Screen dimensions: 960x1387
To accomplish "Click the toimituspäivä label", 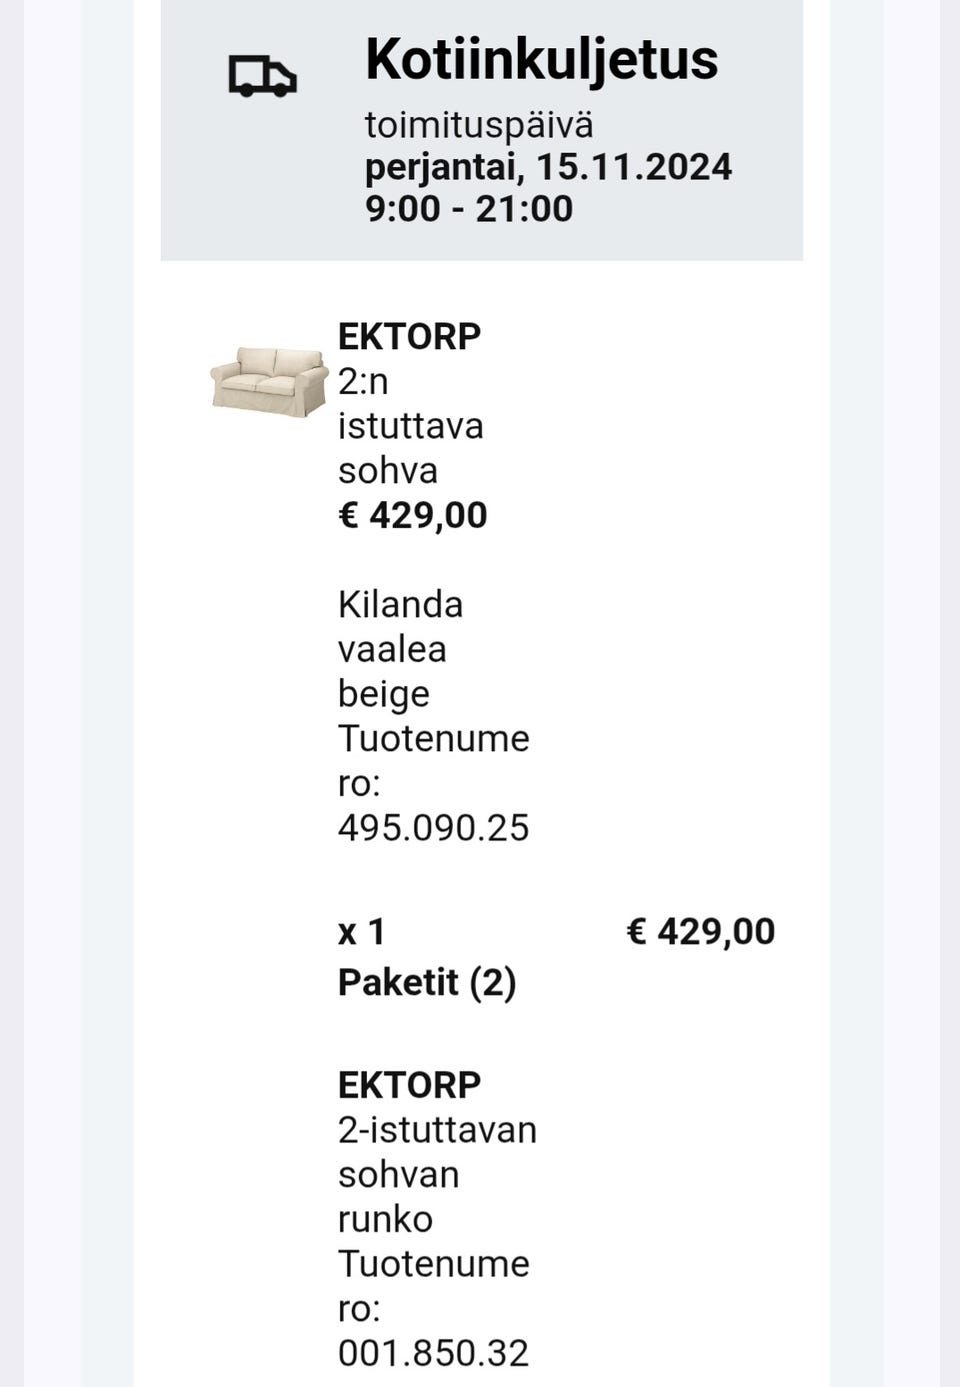I will 479,126.
